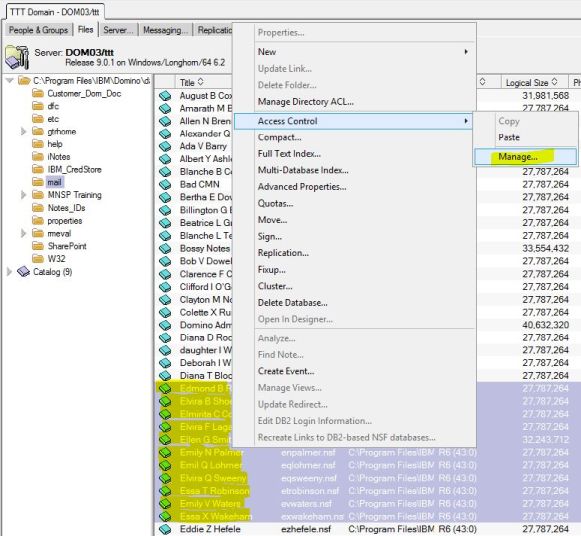Viewport: 581px width, 536px height.
Task: Click the database icon for Emily N Palmer
Action: [x=165, y=453]
